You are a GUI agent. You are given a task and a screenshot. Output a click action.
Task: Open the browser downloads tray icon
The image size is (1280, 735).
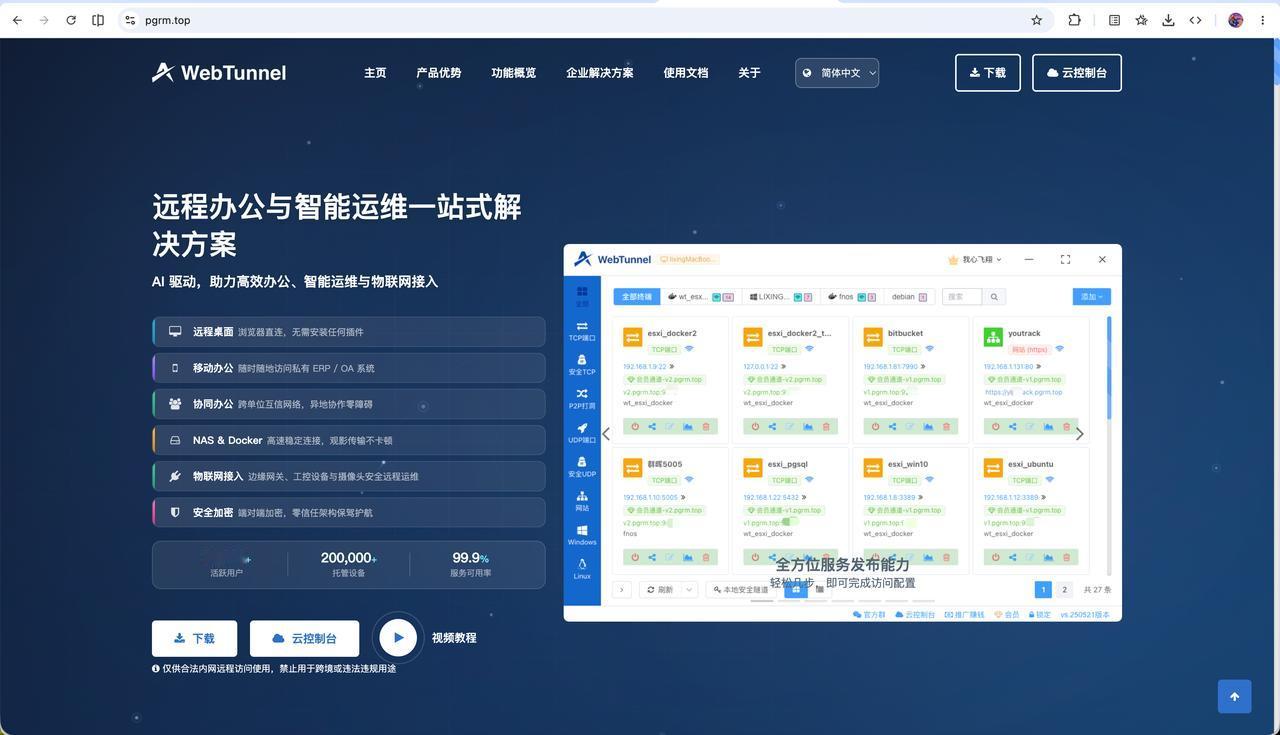1168,20
